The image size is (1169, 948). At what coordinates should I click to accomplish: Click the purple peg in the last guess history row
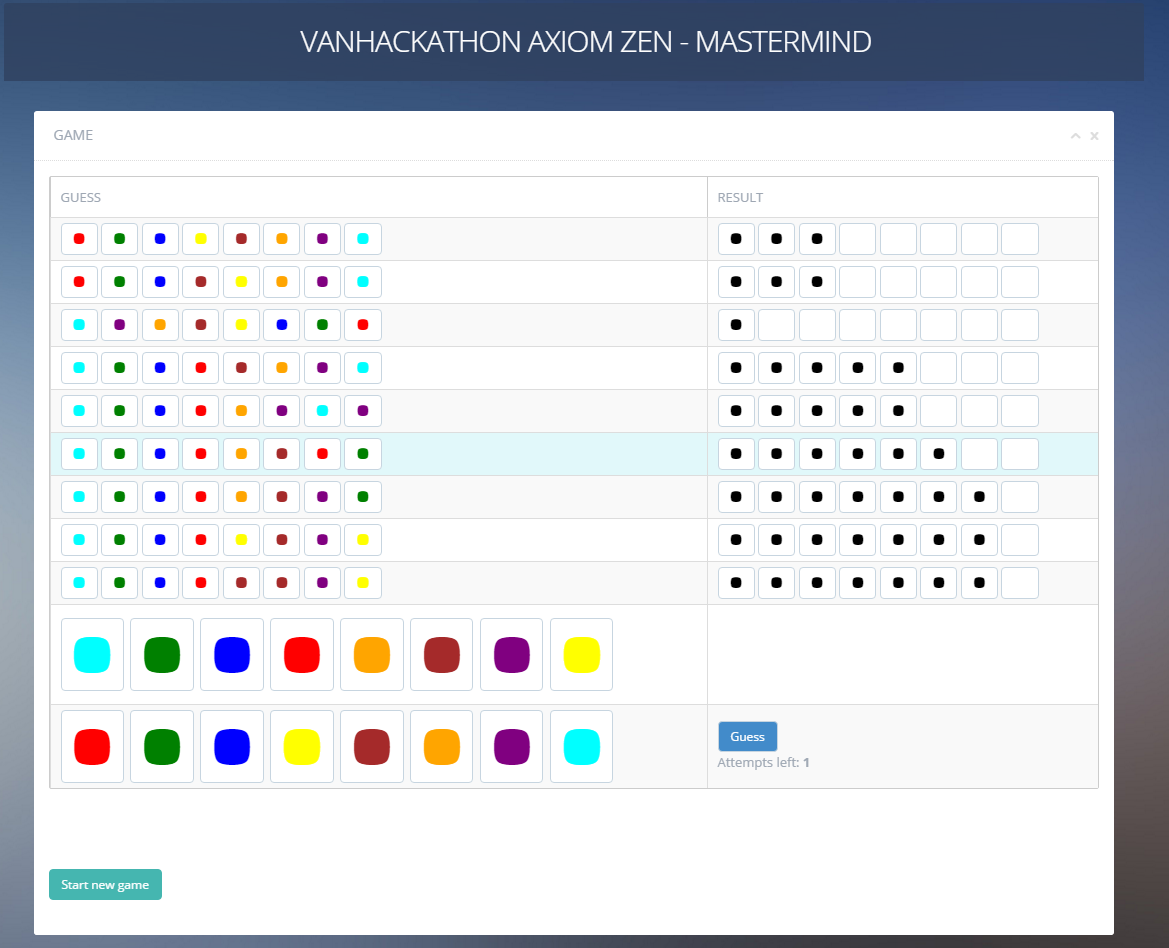(x=322, y=583)
